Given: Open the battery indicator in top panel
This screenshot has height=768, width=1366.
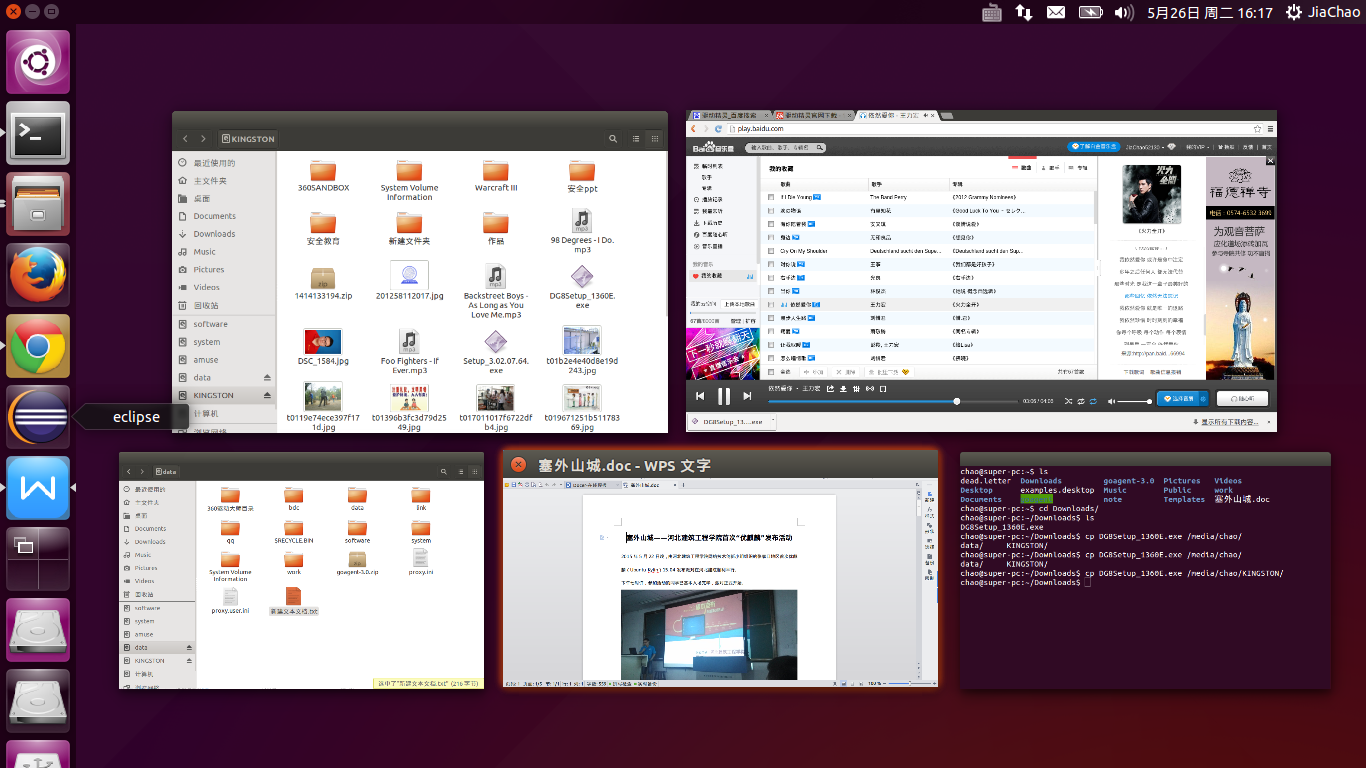Looking at the screenshot, I should pos(1090,12).
